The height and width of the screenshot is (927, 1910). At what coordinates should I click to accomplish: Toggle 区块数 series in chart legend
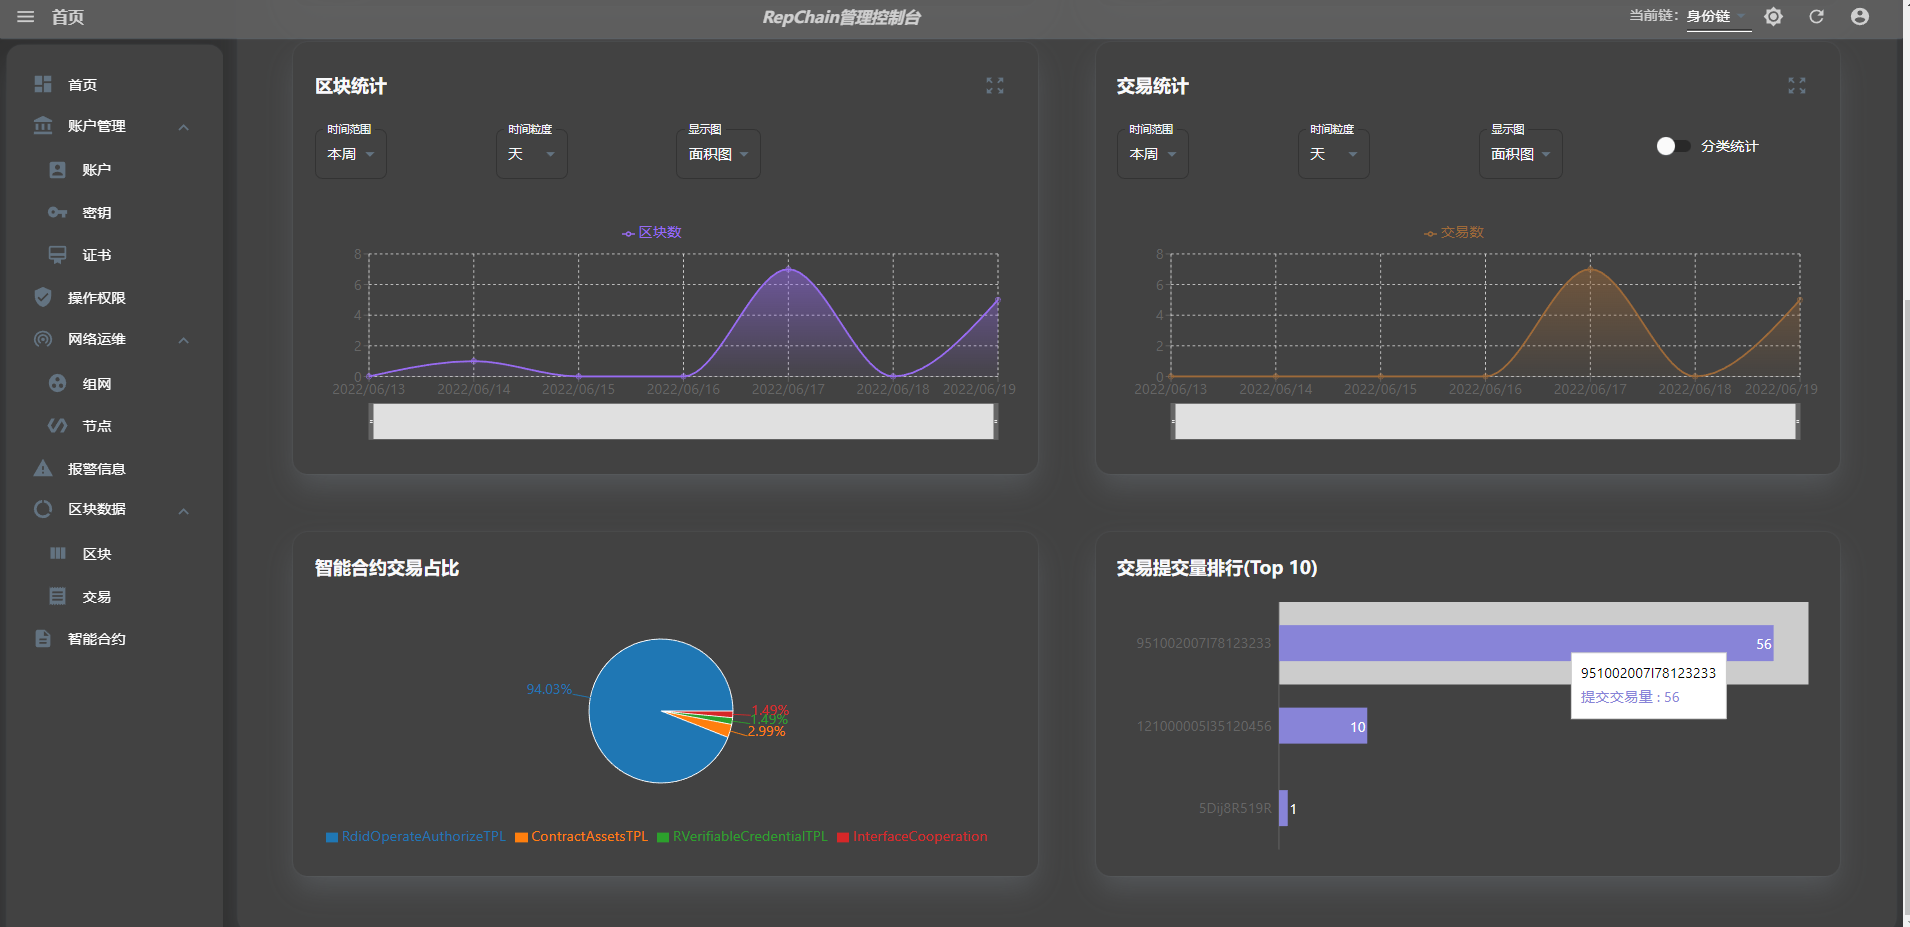point(652,232)
